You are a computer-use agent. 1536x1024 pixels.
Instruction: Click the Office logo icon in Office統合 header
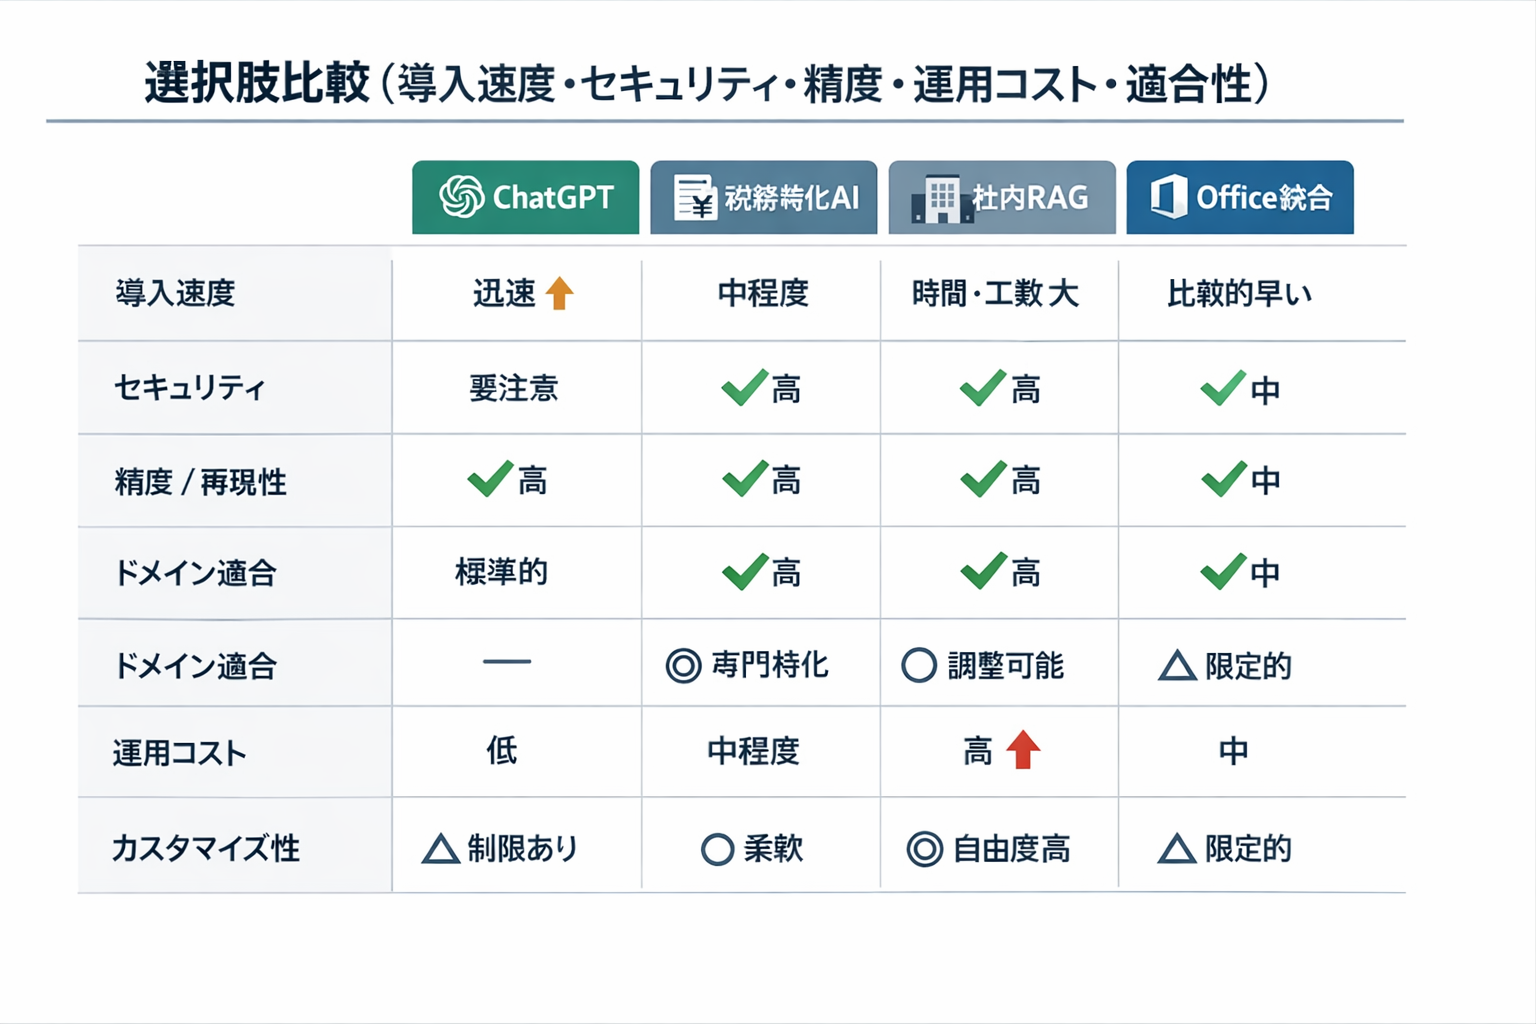click(x=1168, y=197)
